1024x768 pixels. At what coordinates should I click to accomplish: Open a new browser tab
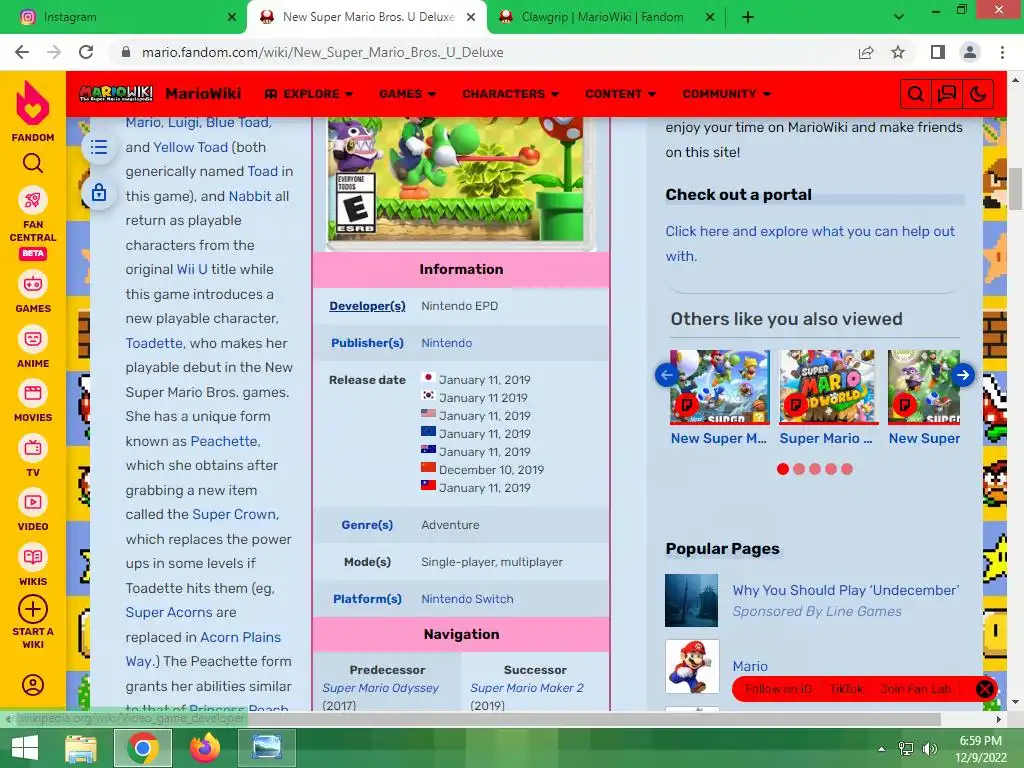(x=748, y=17)
